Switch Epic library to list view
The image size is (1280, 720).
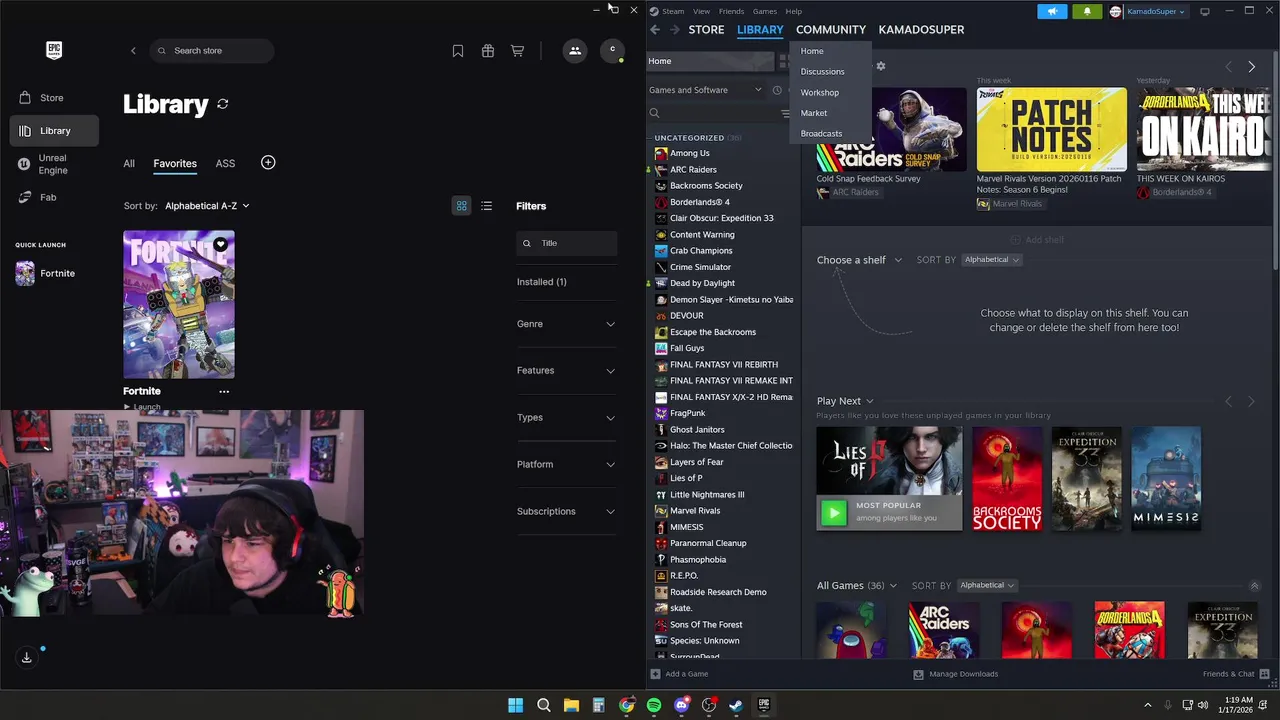point(486,206)
